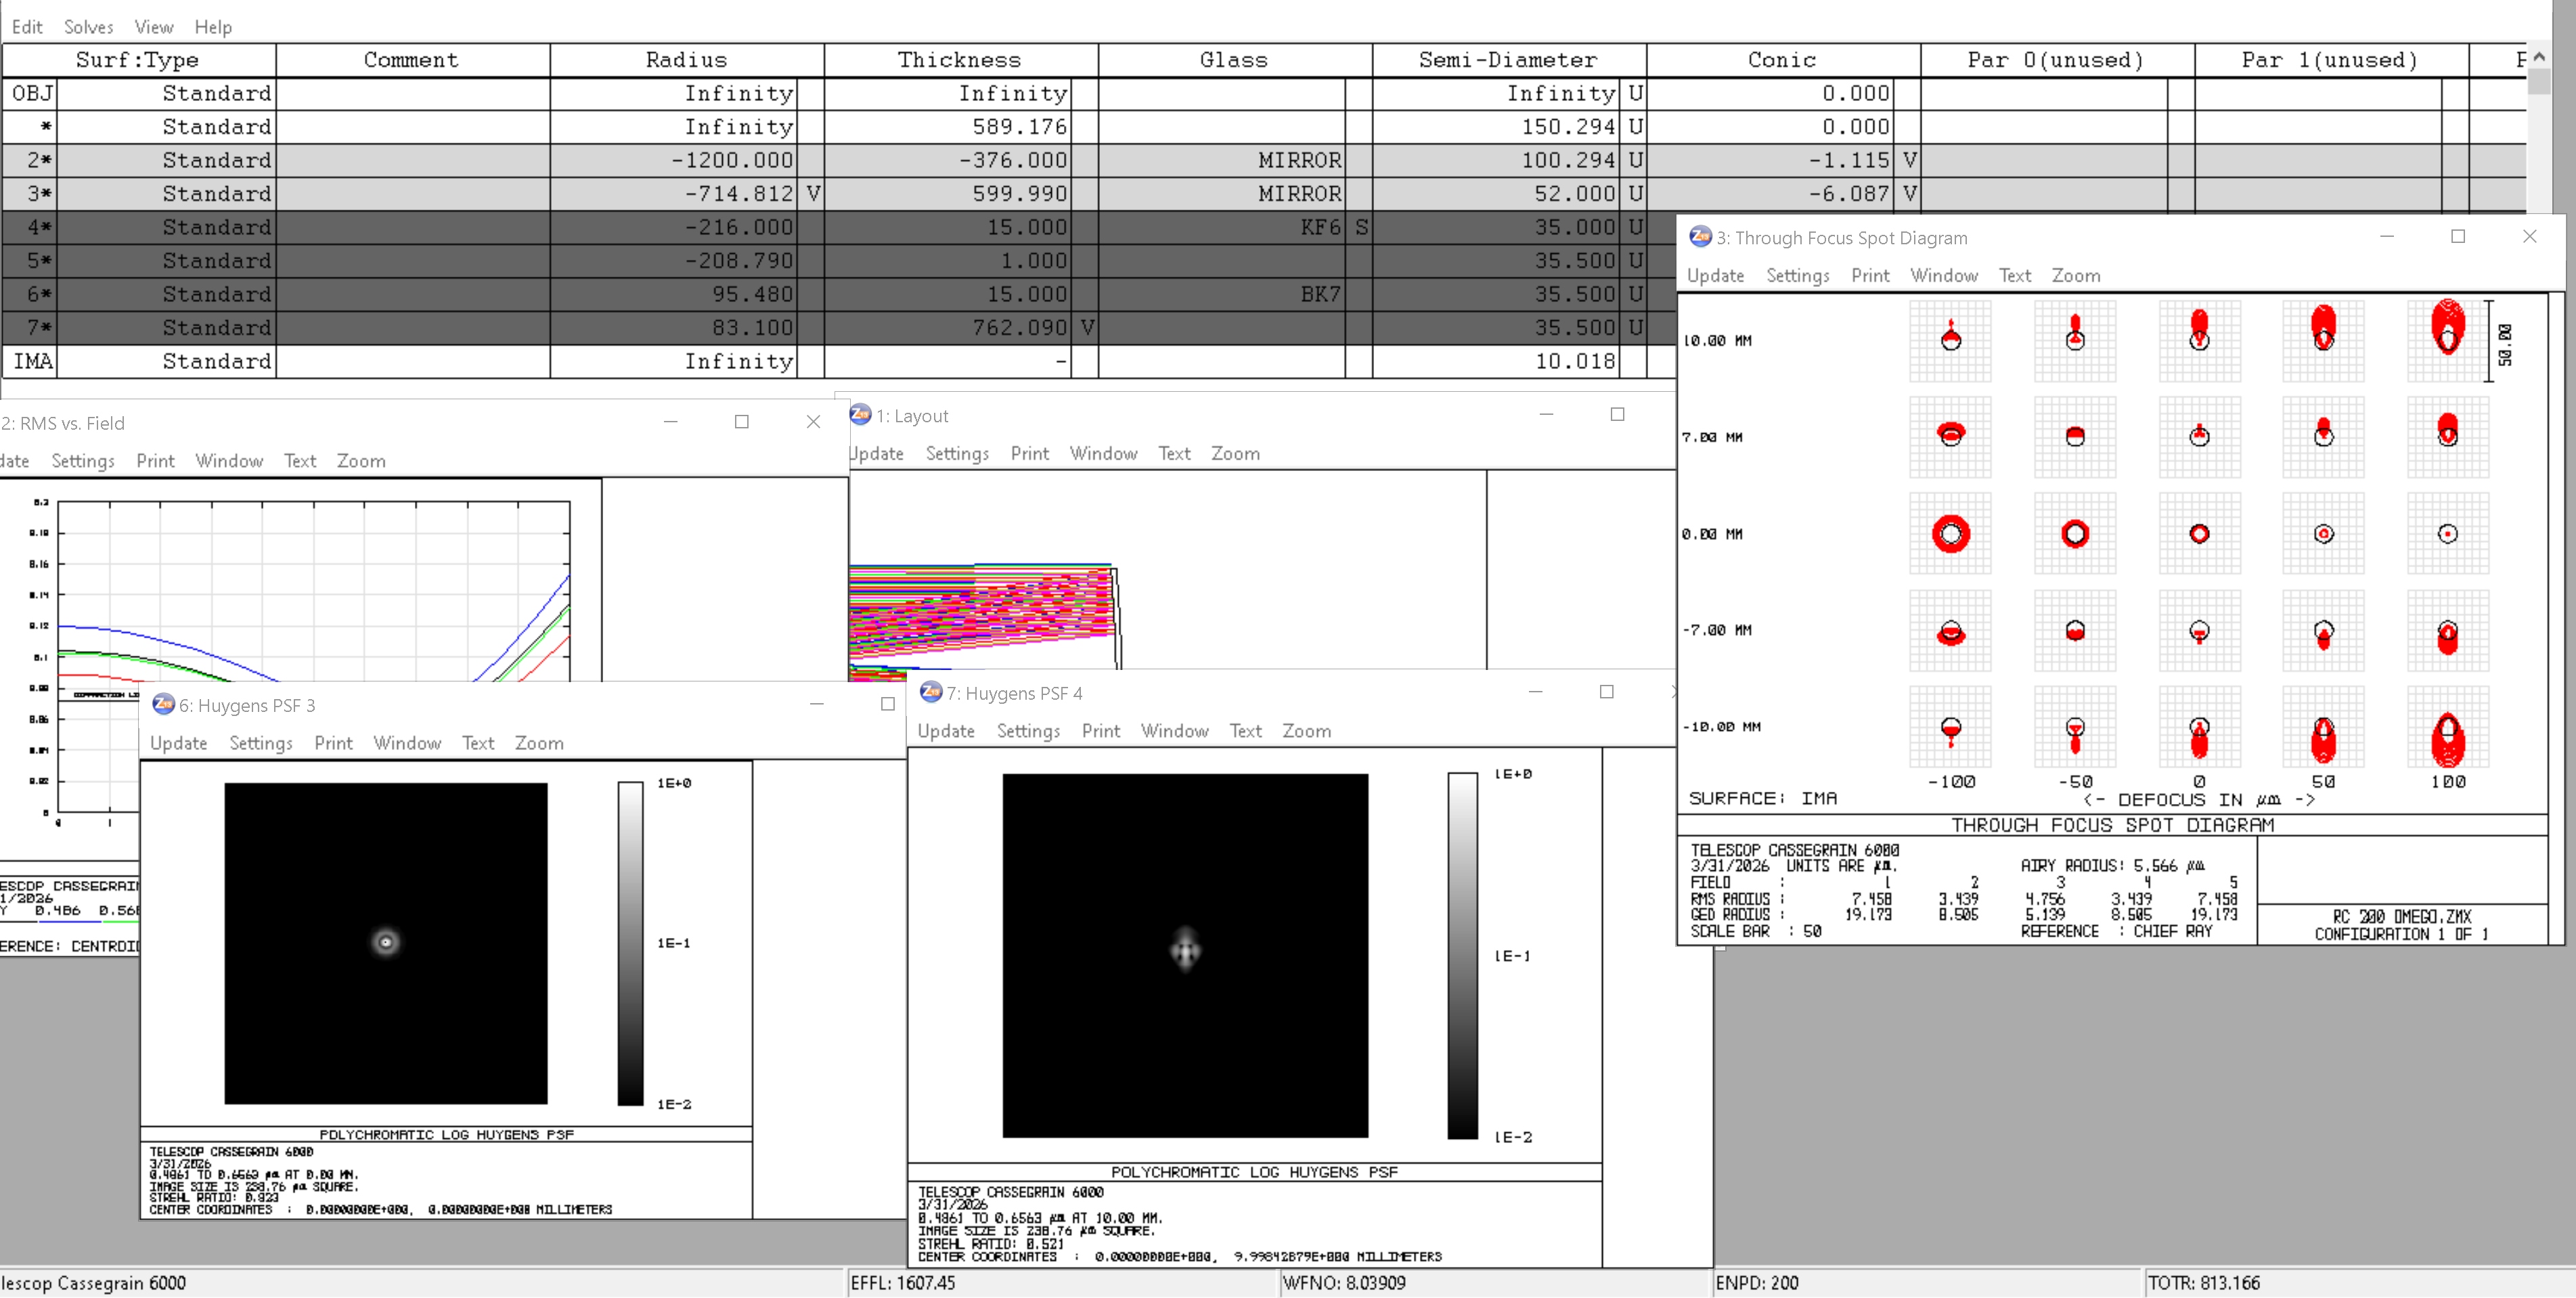The width and height of the screenshot is (2576, 1298).
Task: Click the grayscale color bar in Huygens PSF 4
Action: [1462, 955]
